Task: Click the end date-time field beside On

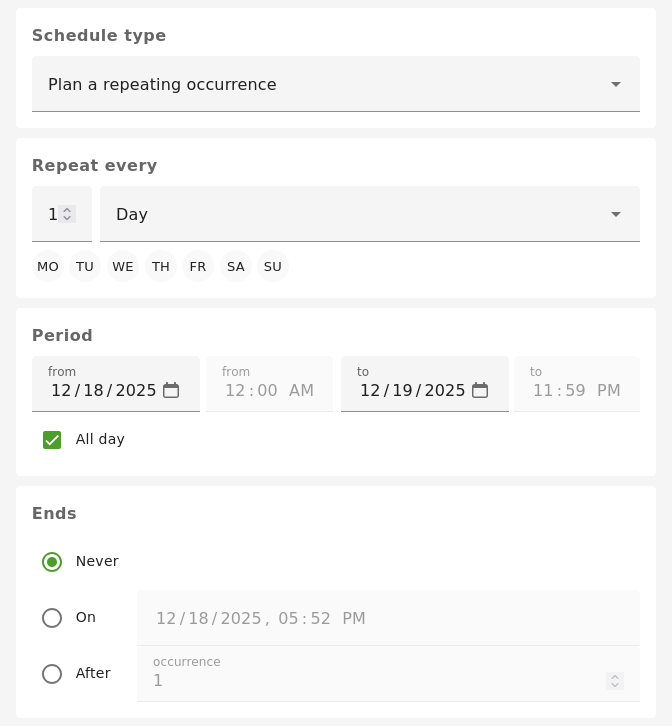Action: tap(388, 618)
